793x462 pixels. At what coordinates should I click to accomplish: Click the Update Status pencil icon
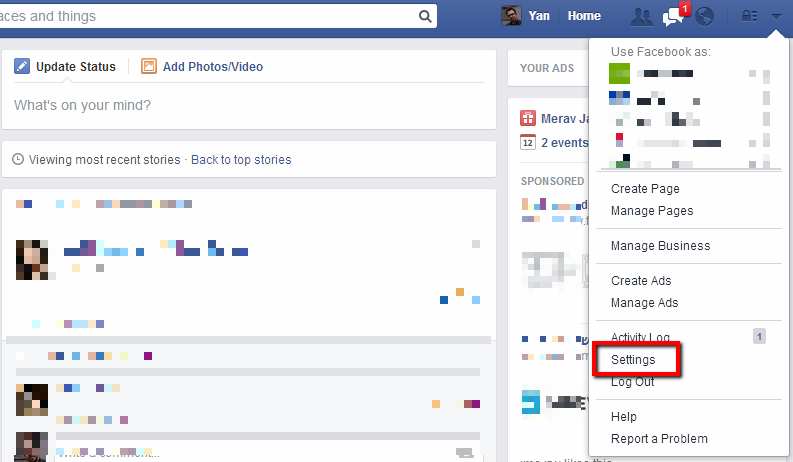(22, 67)
